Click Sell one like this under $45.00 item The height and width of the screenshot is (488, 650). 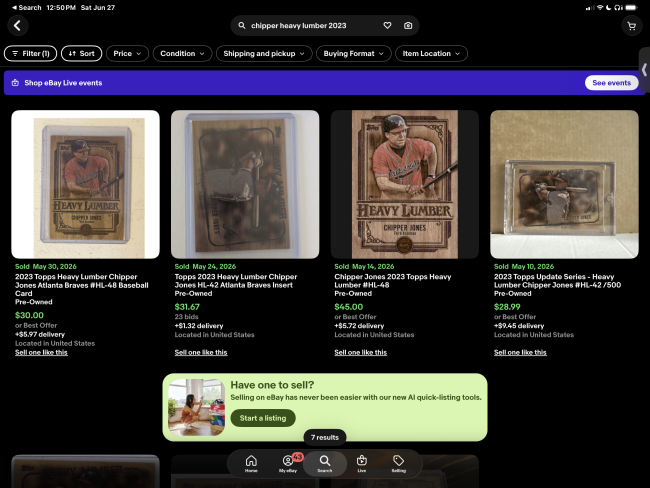pyautogui.click(x=361, y=352)
